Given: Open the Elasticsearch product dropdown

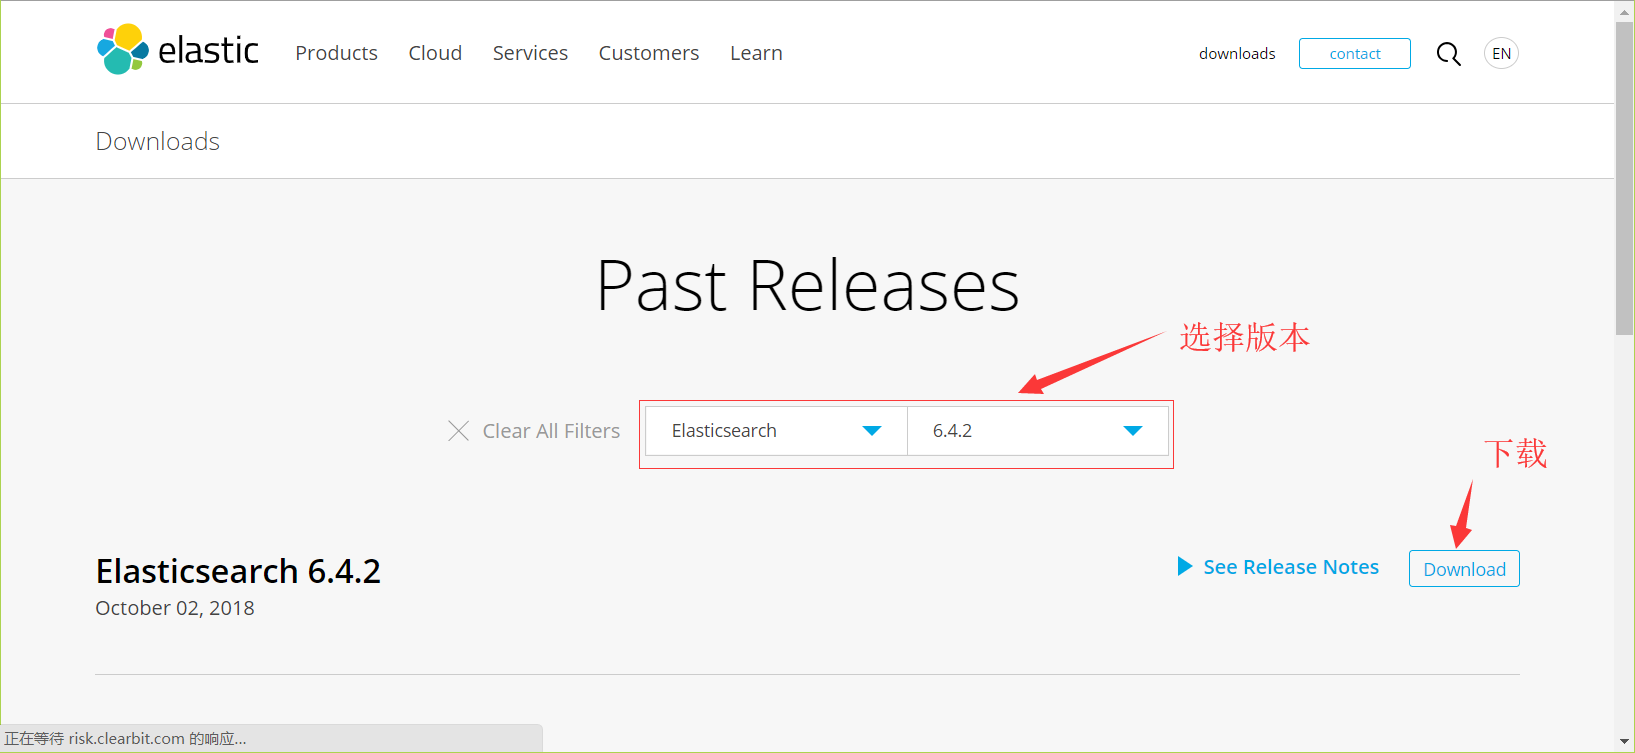Looking at the screenshot, I should pos(776,431).
